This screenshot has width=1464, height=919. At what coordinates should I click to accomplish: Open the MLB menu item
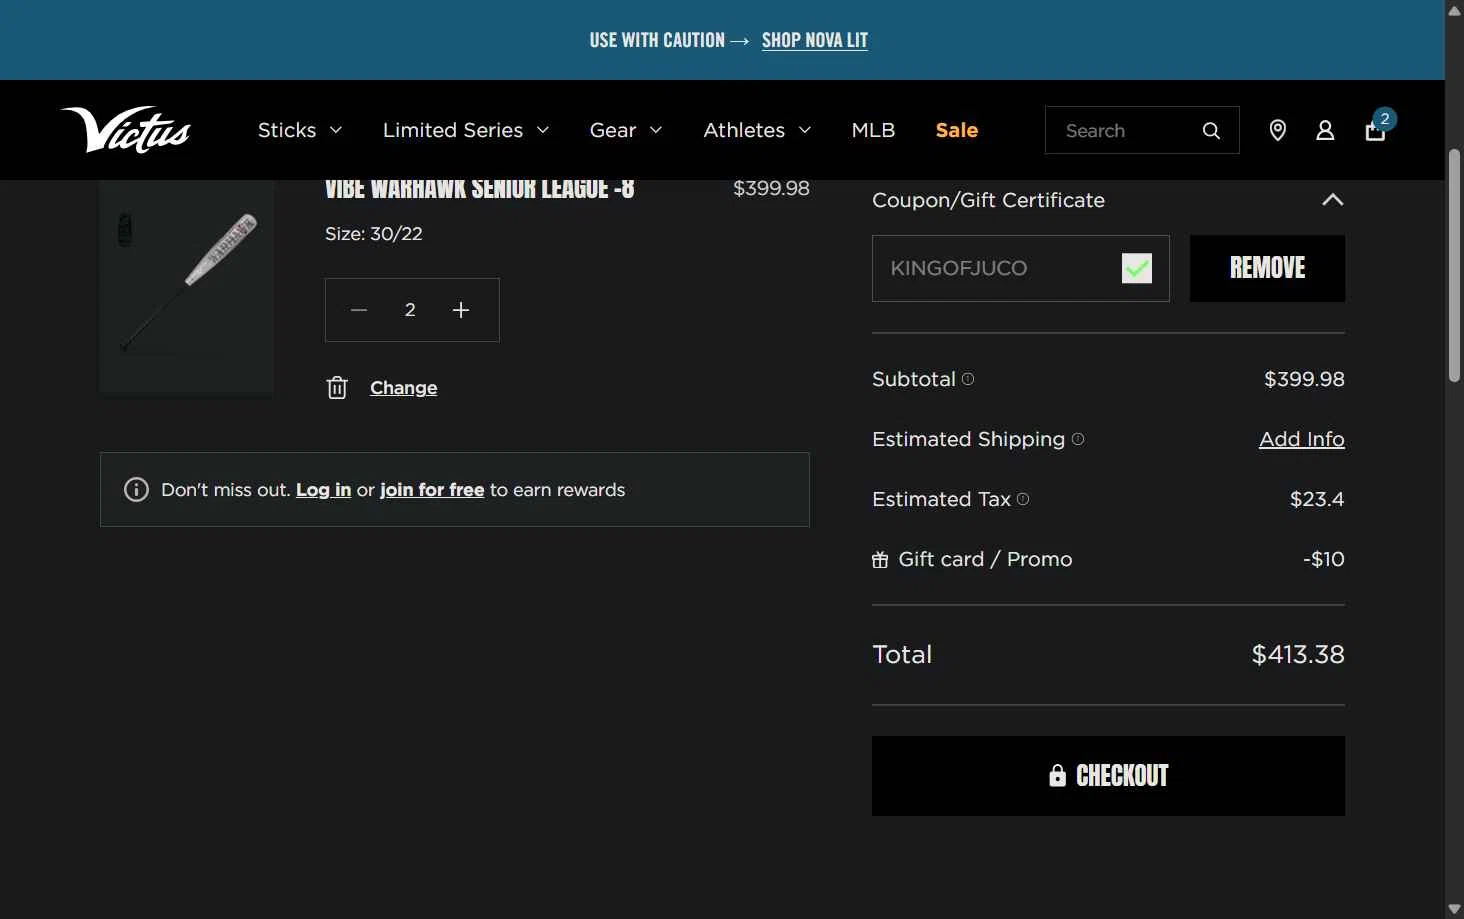tap(873, 130)
